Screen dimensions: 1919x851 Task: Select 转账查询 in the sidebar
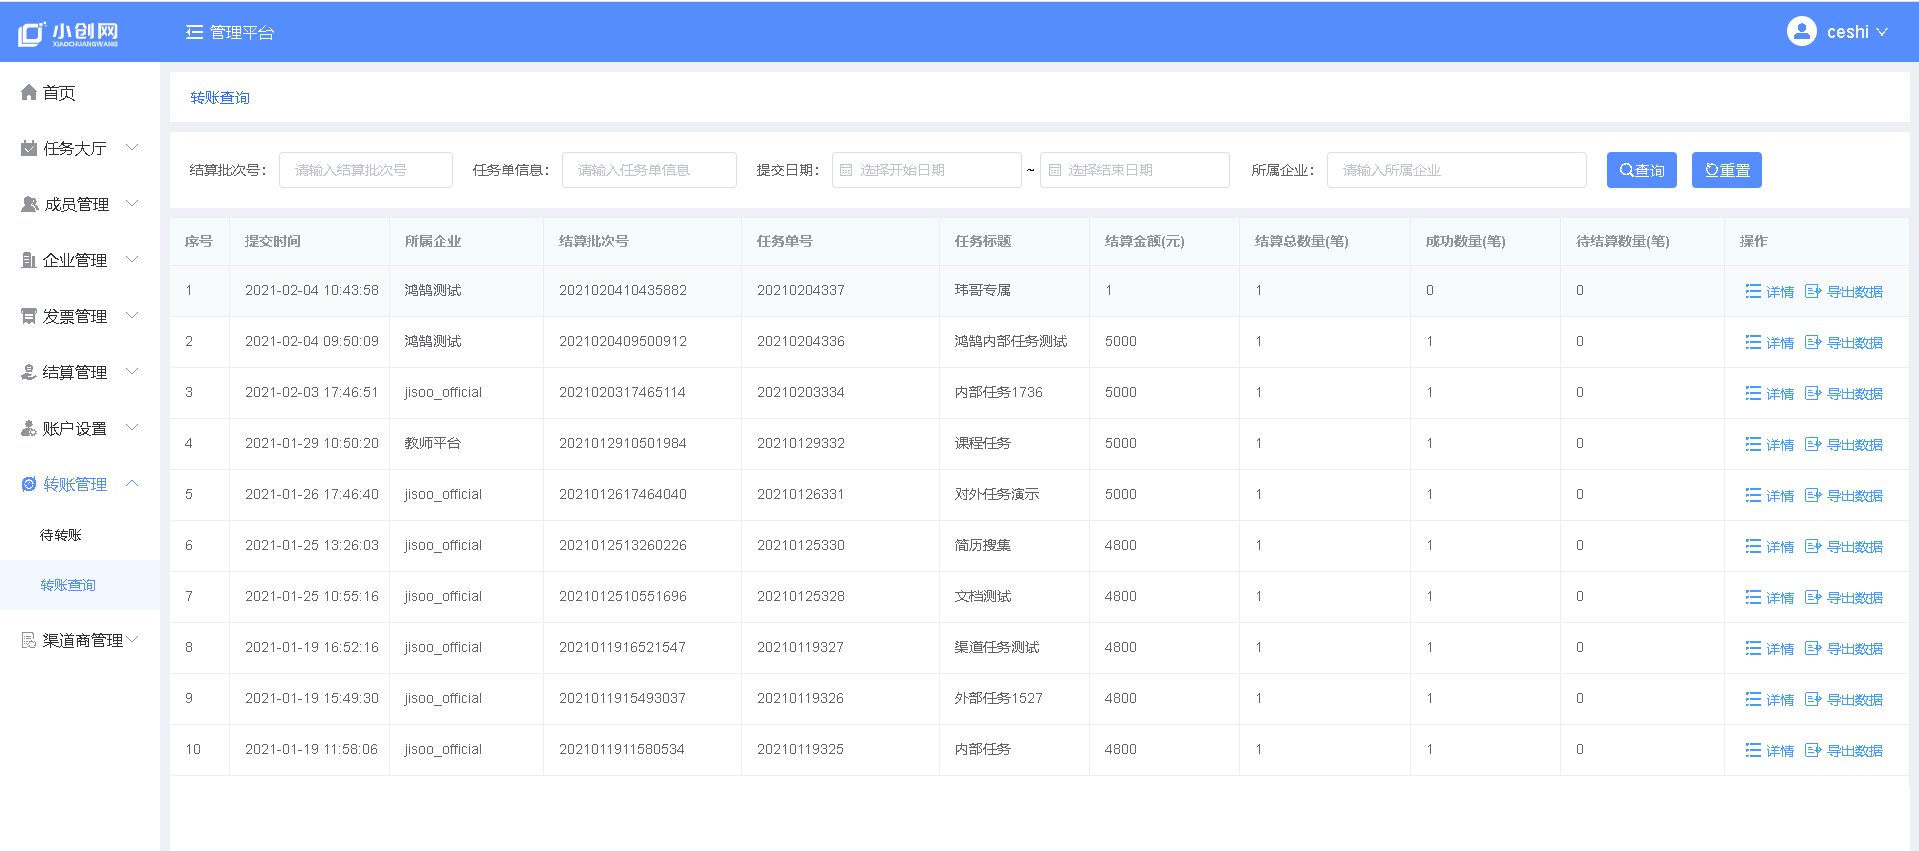click(x=68, y=585)
